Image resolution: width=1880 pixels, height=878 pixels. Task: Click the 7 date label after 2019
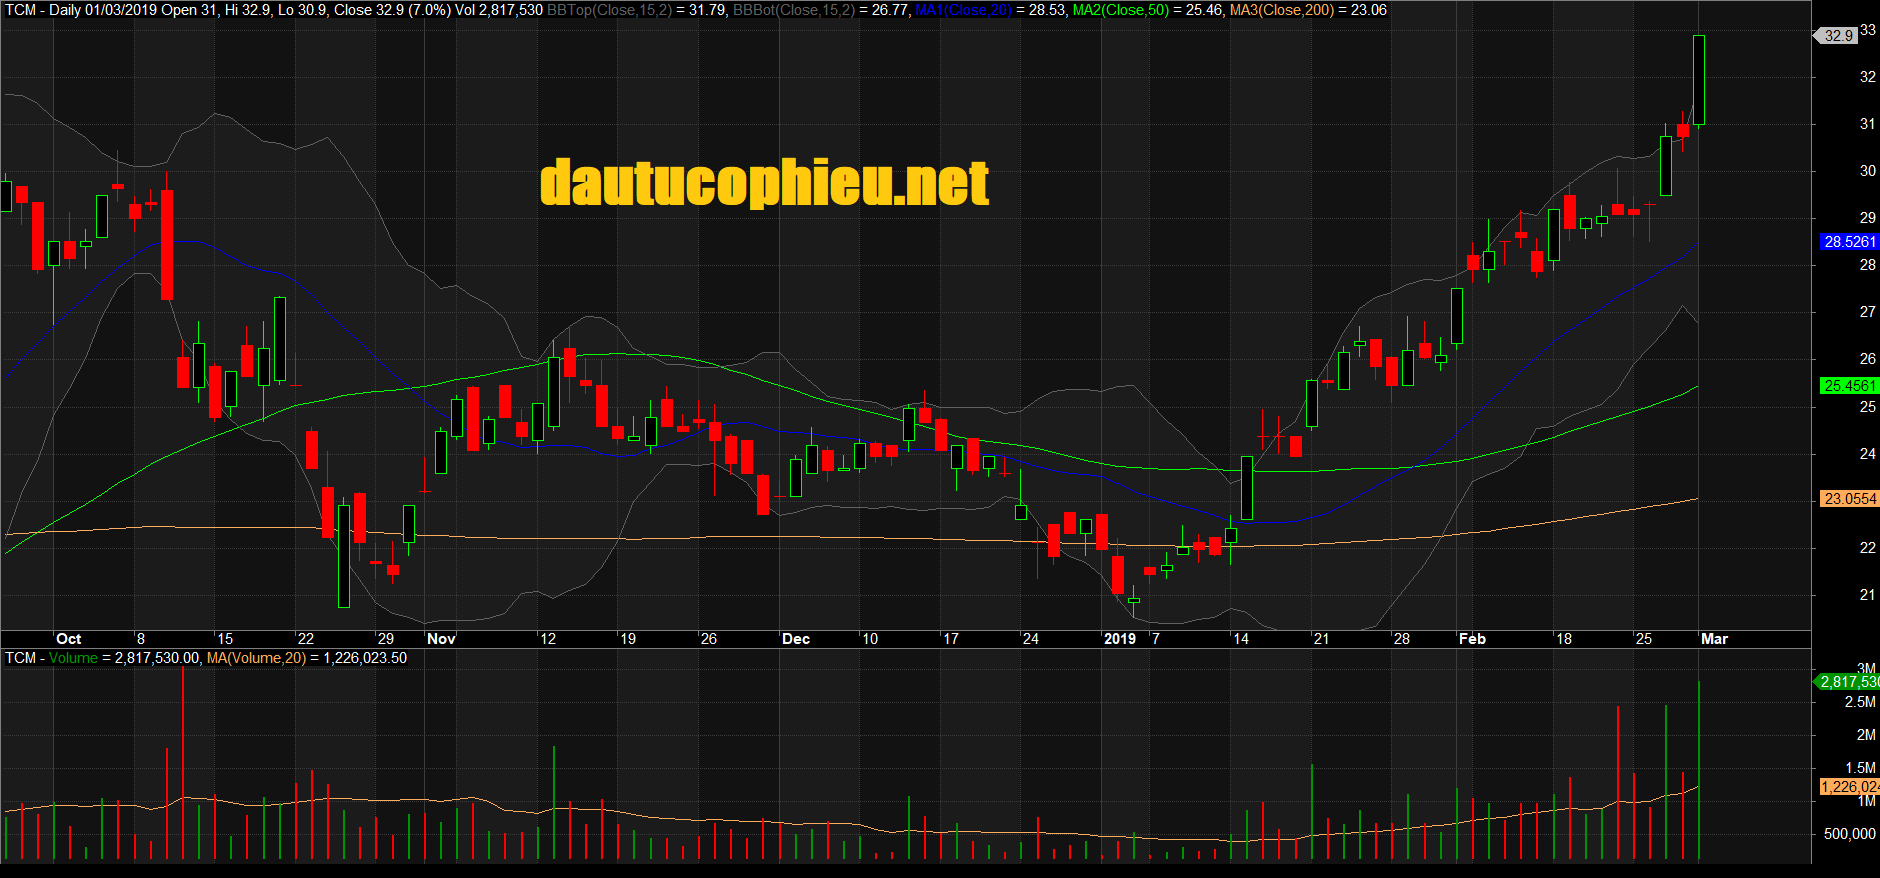[x=1156, y=639]
